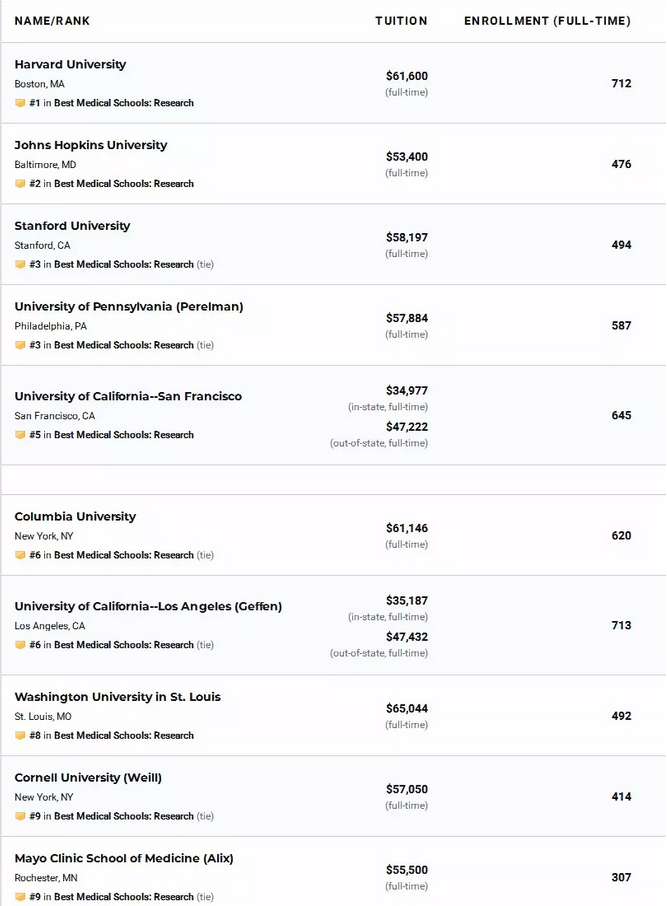This screenshot has height=906, width=667.
Task: Select Cornell's enrollment figure 414
Action: [621, 797]
